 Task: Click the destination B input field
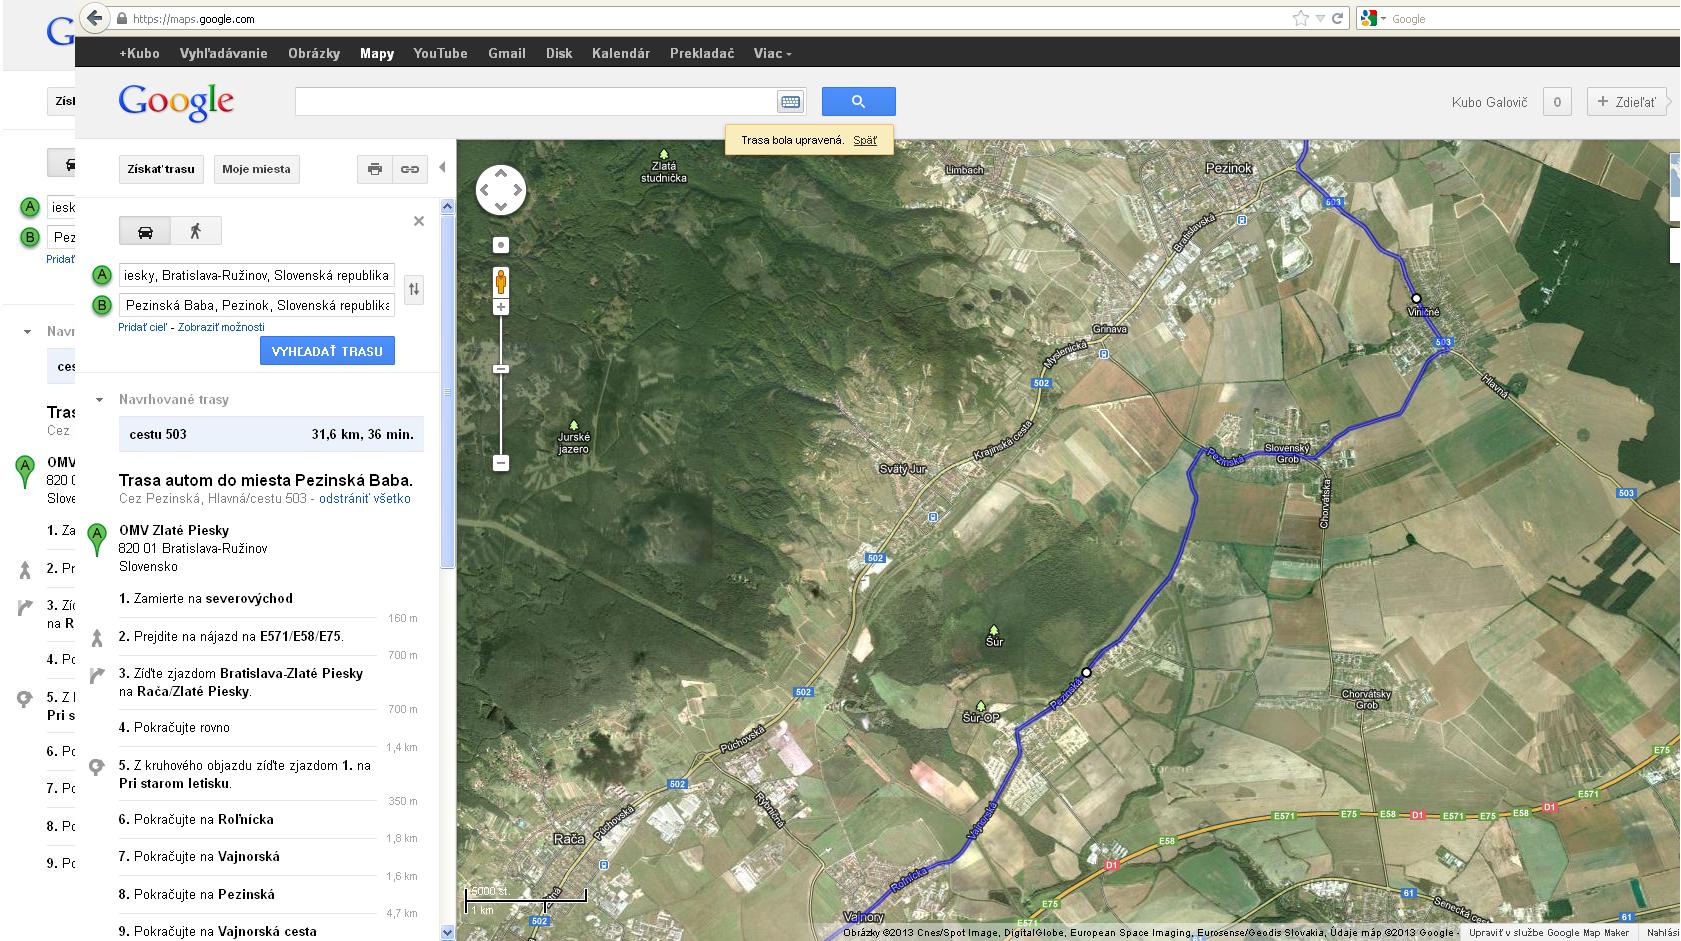(256, 305)
